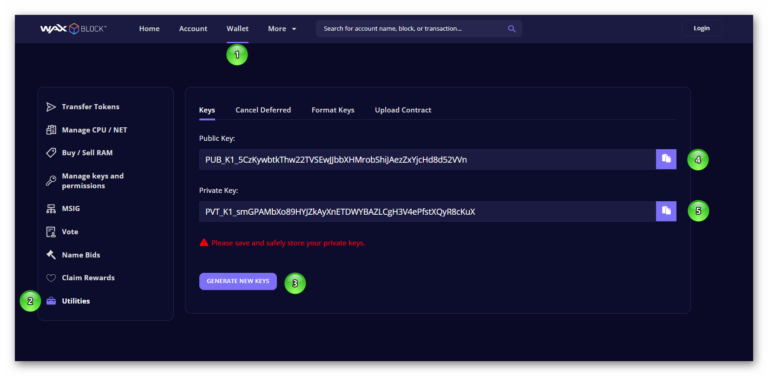Image resolution: width=768 pixels, height=376 pixels.
Task: Click the MSIG hierarchy icon
Action: pyautogui.click(x=51, y=209)
